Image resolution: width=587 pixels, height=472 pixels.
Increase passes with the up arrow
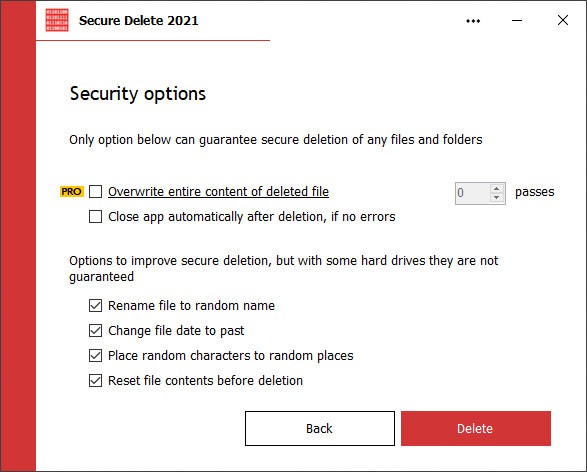(496, 188)
